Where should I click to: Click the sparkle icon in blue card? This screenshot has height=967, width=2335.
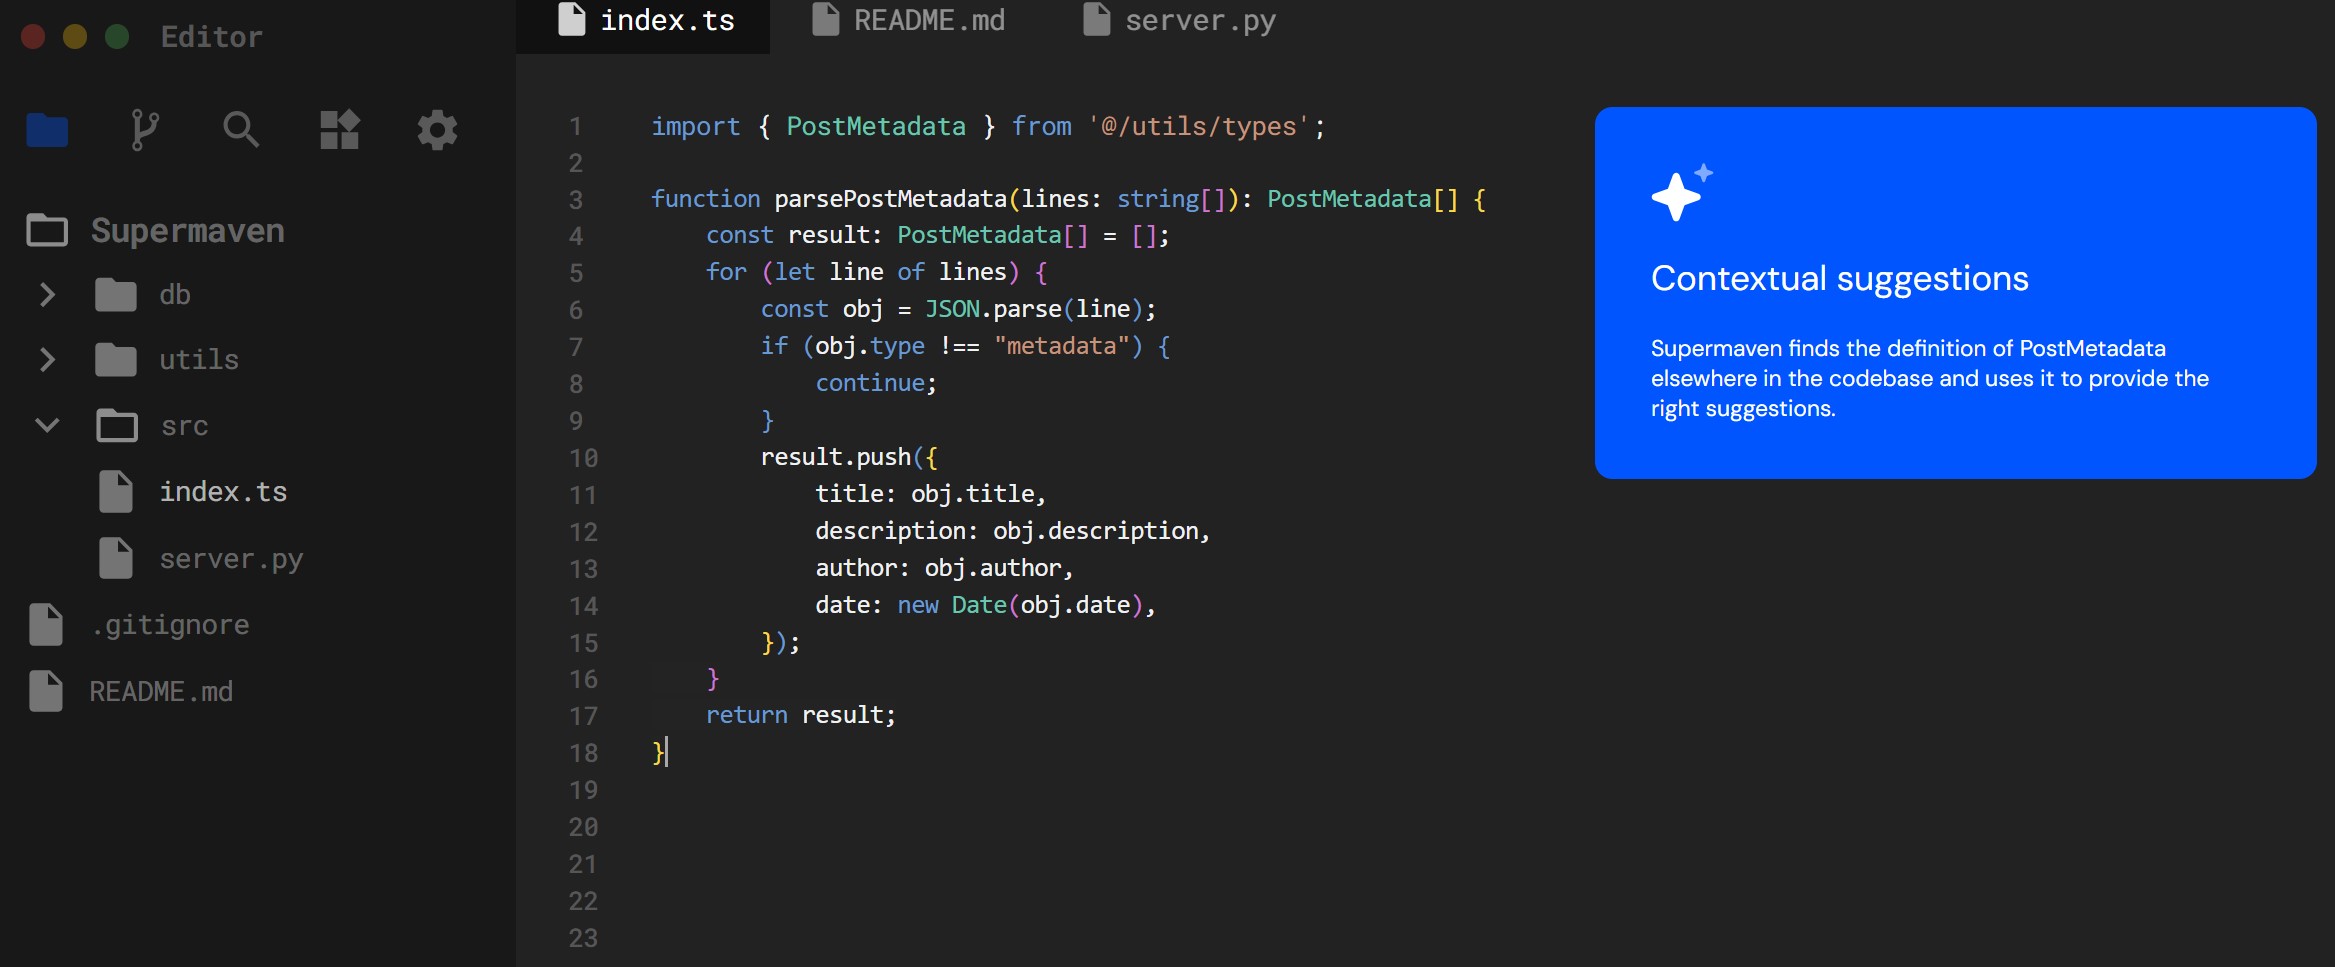[x=1680, y=193]
